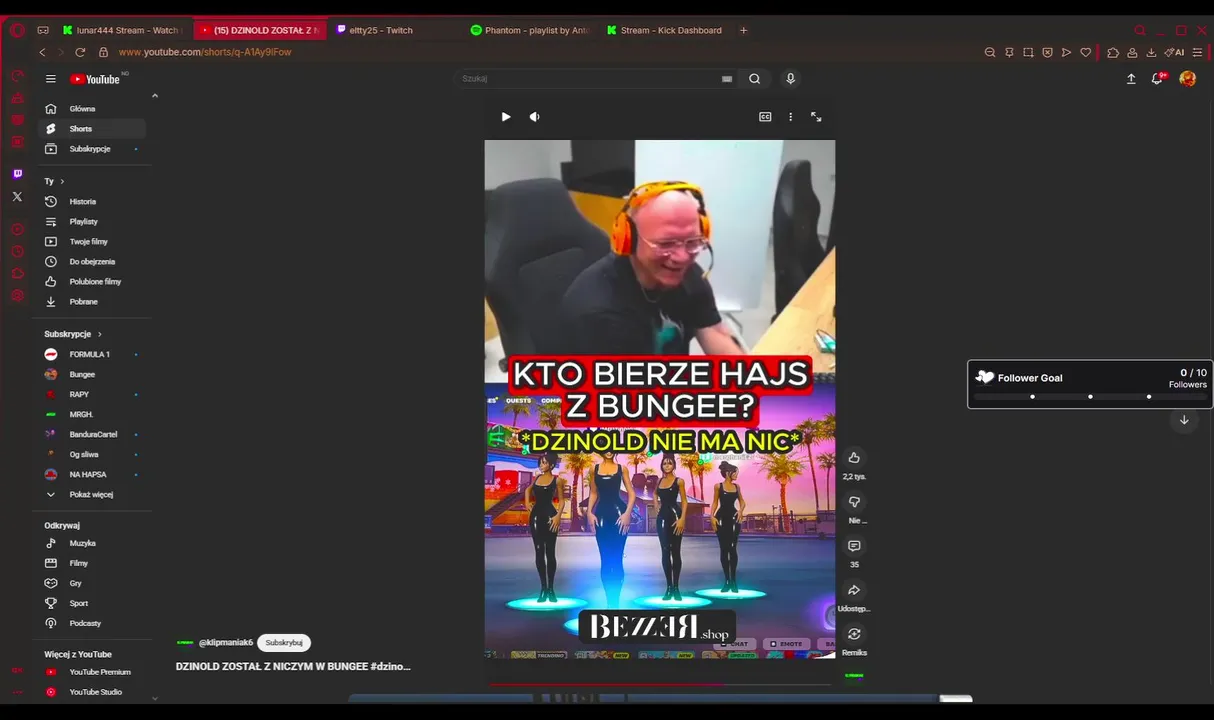1214x720 pixels.
Task: Open the Opera AI assistant button
Action: click(1174, 52)
